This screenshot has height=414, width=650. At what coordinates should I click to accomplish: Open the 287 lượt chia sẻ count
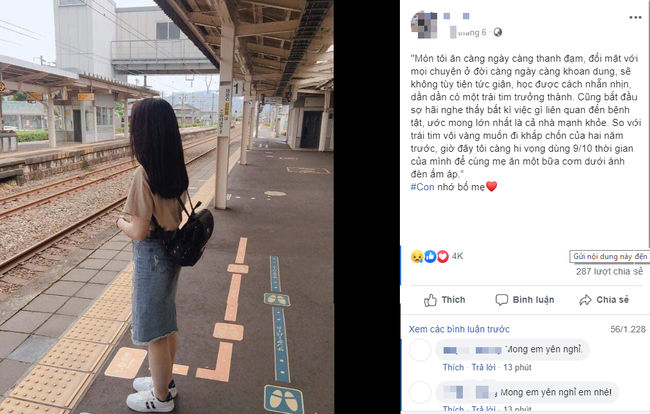[609, 271]
